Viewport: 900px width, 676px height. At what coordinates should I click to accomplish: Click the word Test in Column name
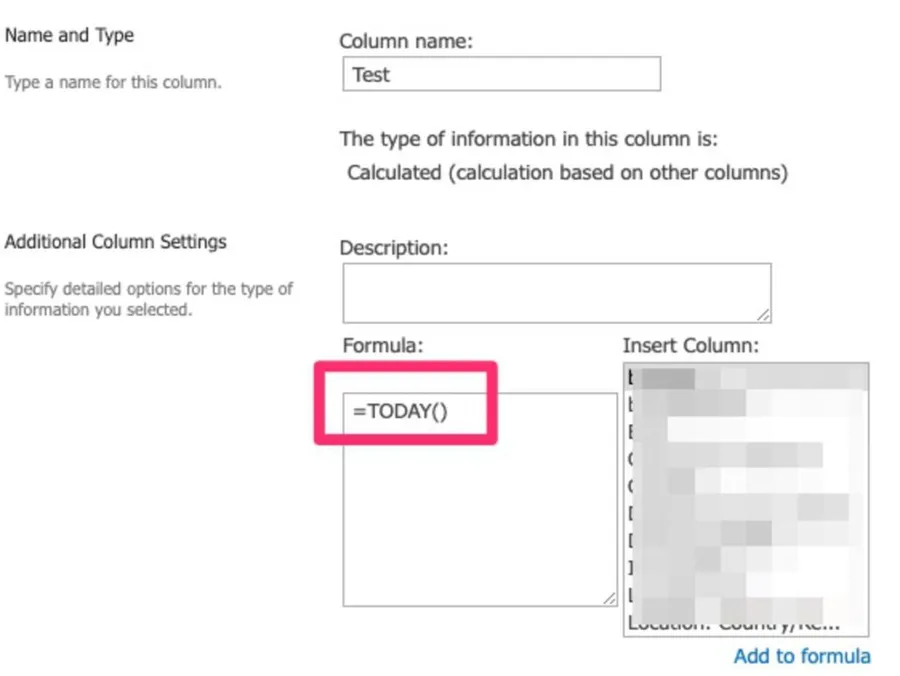point(371,74)
